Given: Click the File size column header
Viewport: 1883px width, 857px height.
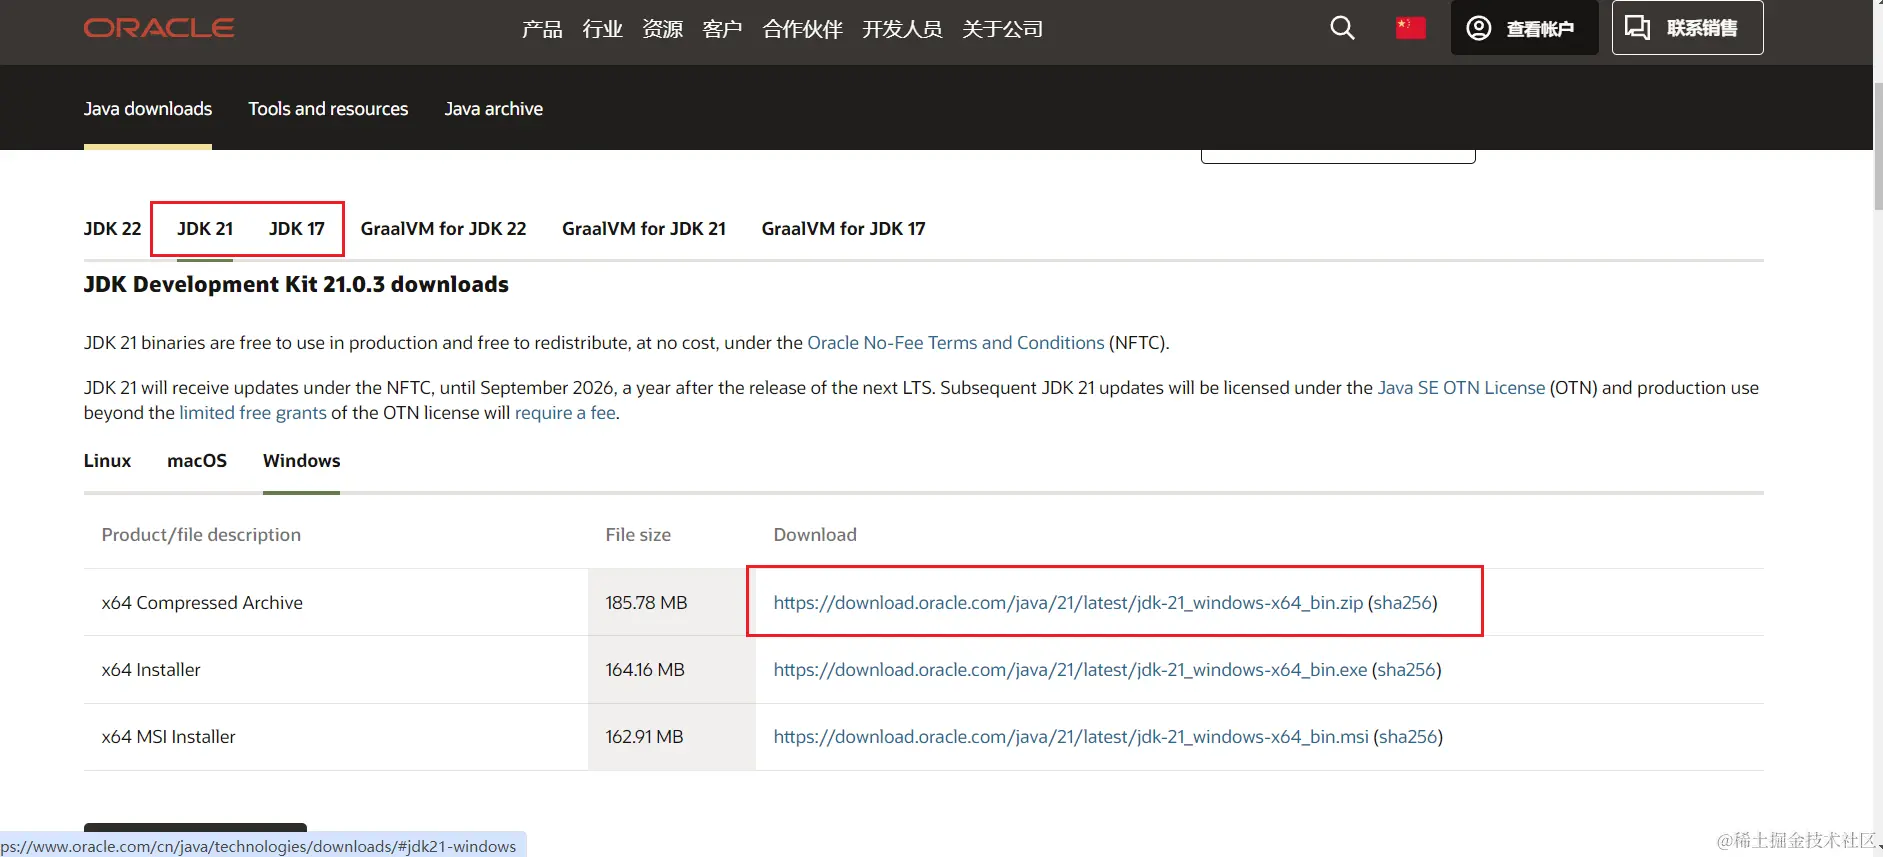Looking at the screenshot, I should [638, 535].
